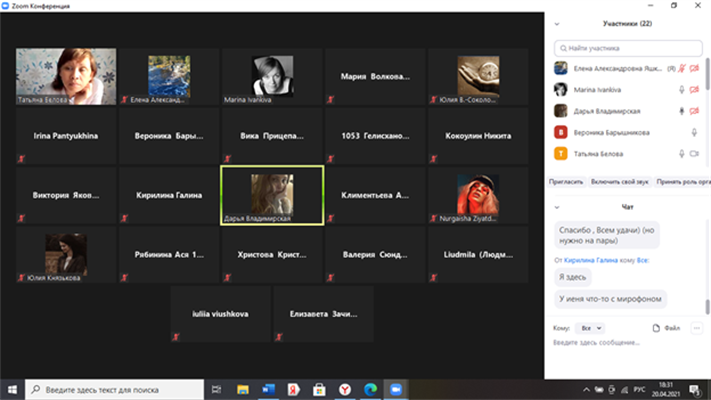Click muted mic icon on Вика Прицепа tile
The height and width of the screenshot is (400, 711).
(228, 159)
